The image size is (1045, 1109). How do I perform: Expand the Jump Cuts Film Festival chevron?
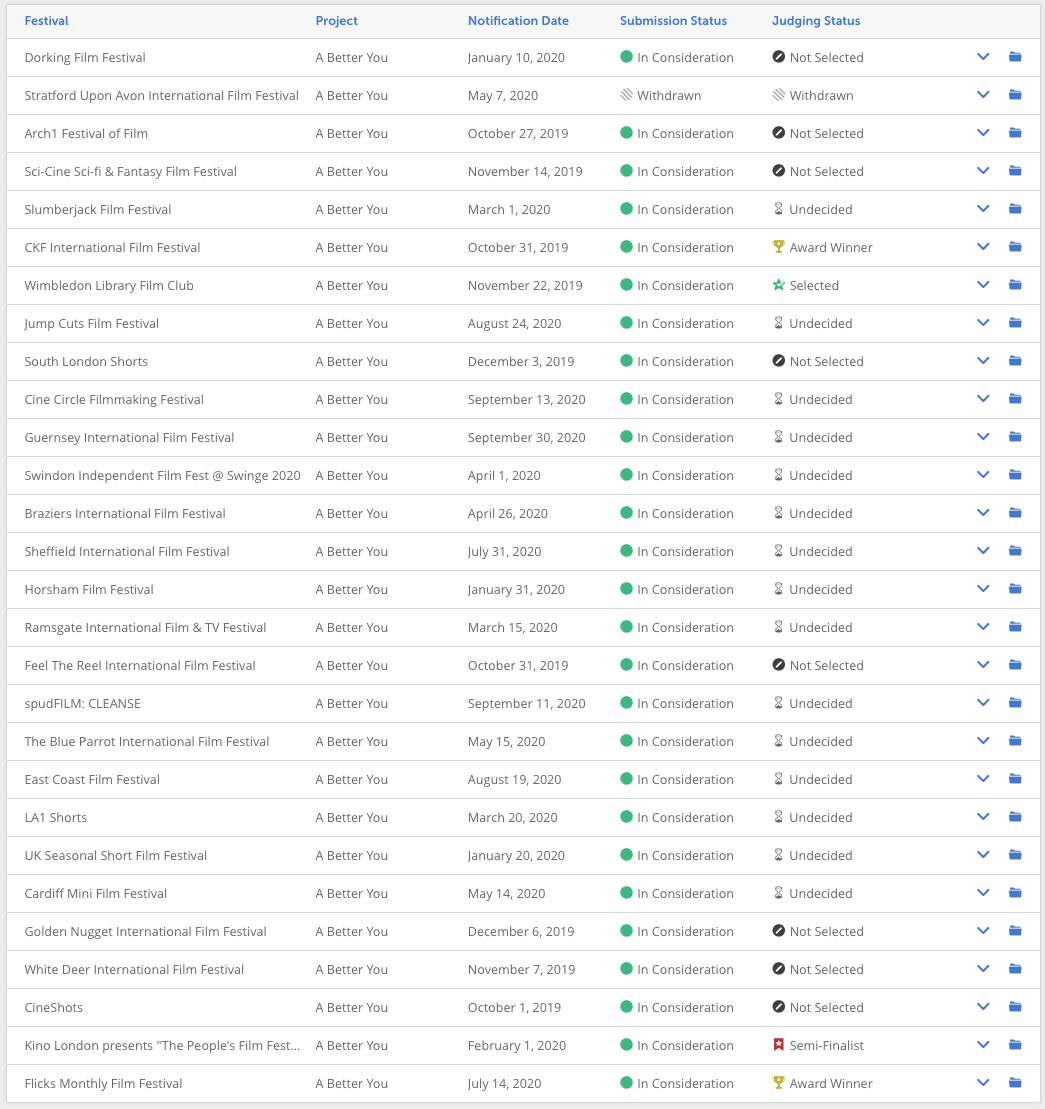tap(983, 323)
